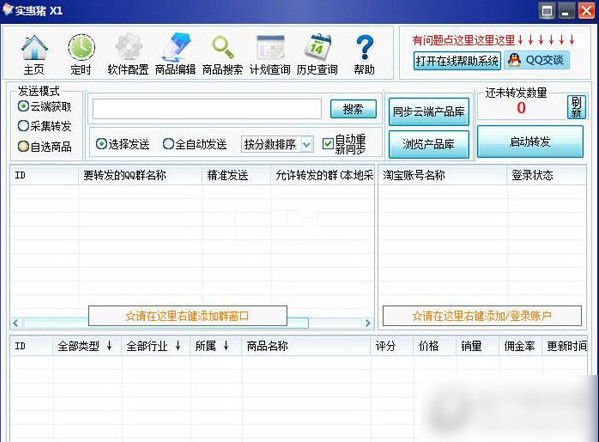Click 浏览产品库 button

(x=429, y=144)
